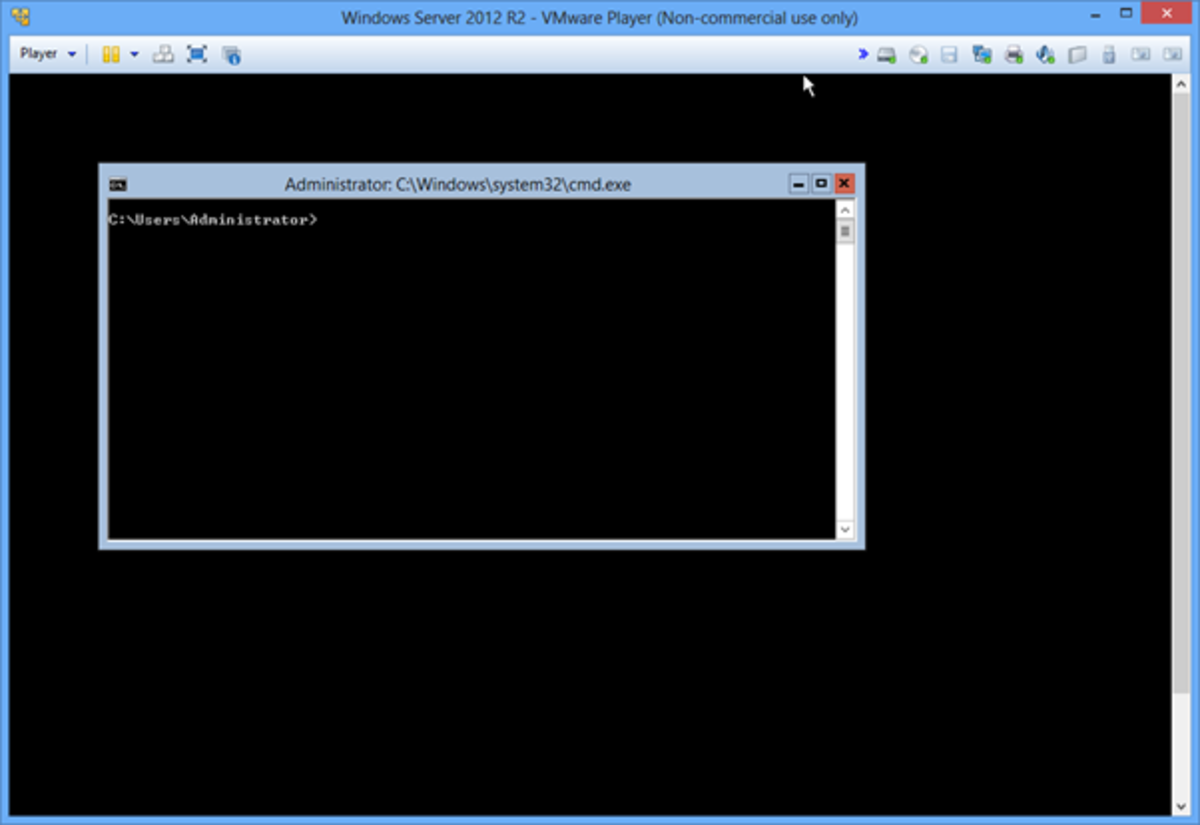This screenshot has height=825, width=1200.
Task: Expand the hidden toolbar icons chevron
Action: (x=862, y=55)
